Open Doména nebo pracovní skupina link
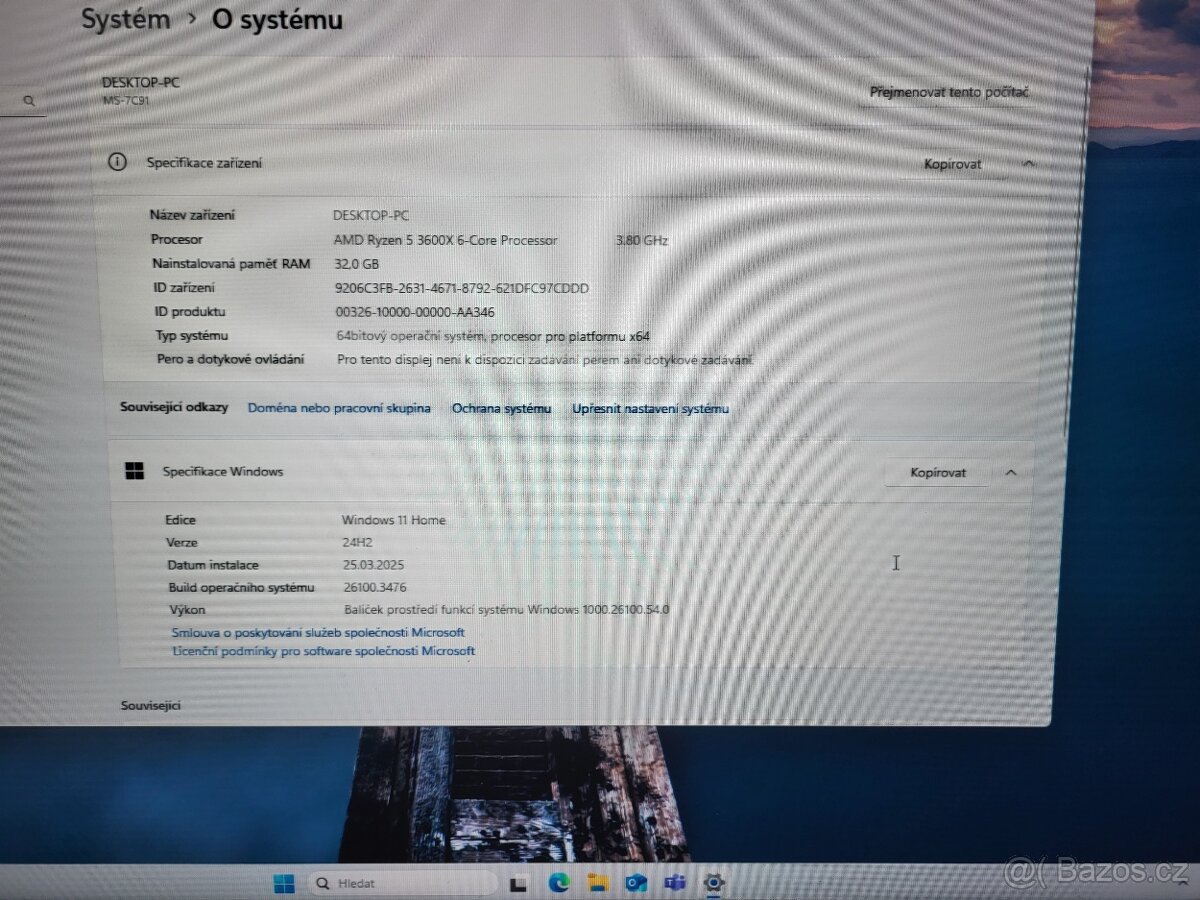This screenshot has width=1200, height=900. pyautogui.click(x=339, y=408)
